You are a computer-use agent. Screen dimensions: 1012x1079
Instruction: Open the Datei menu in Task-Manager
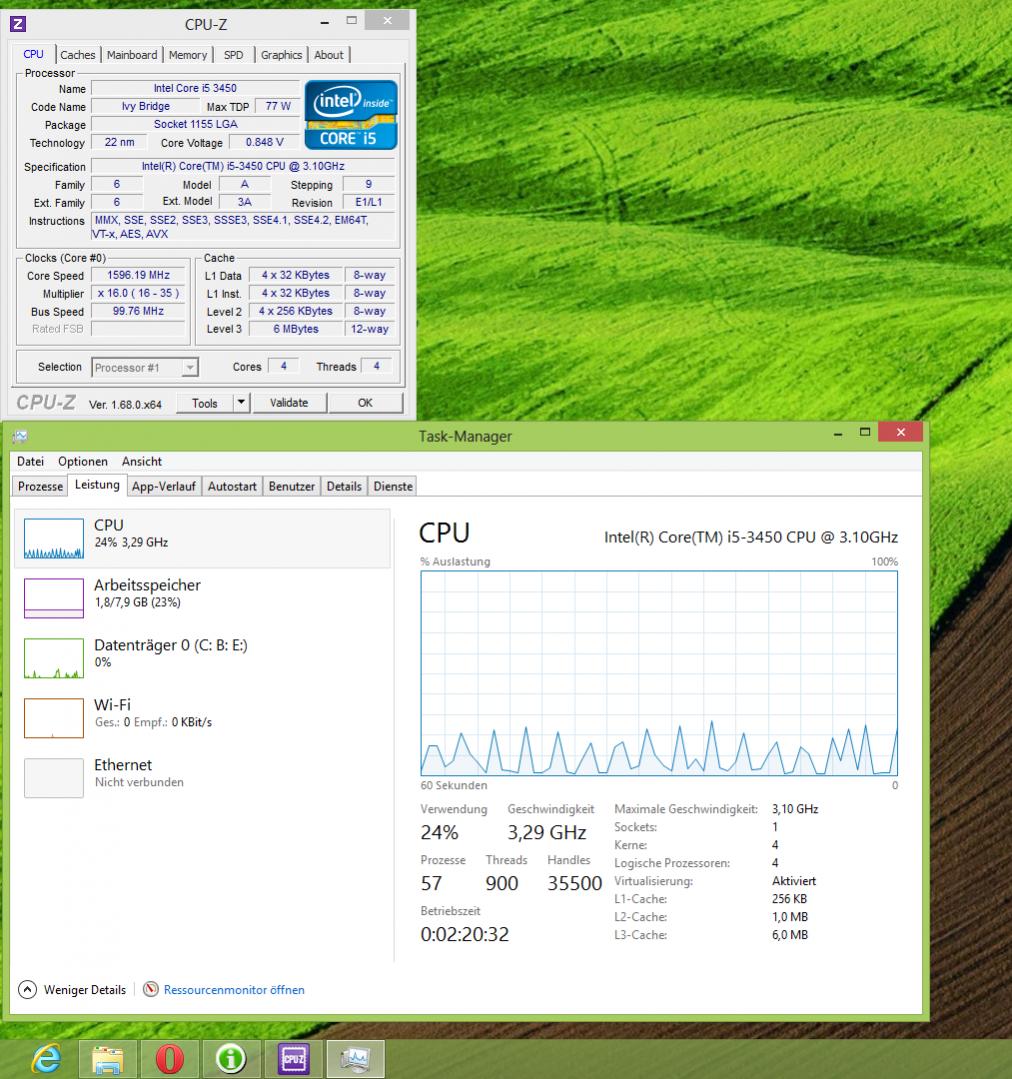tap(30, 461)
